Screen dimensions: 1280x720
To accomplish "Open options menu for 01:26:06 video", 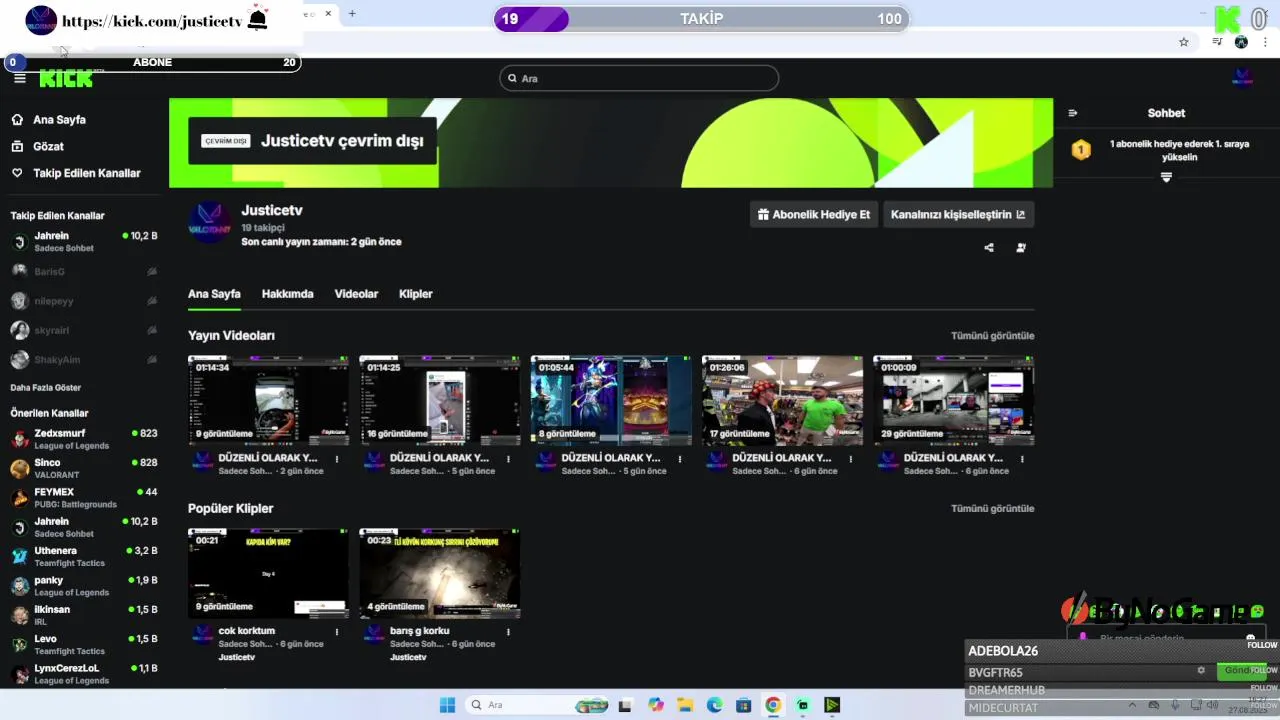I will [x=851, y=459].
